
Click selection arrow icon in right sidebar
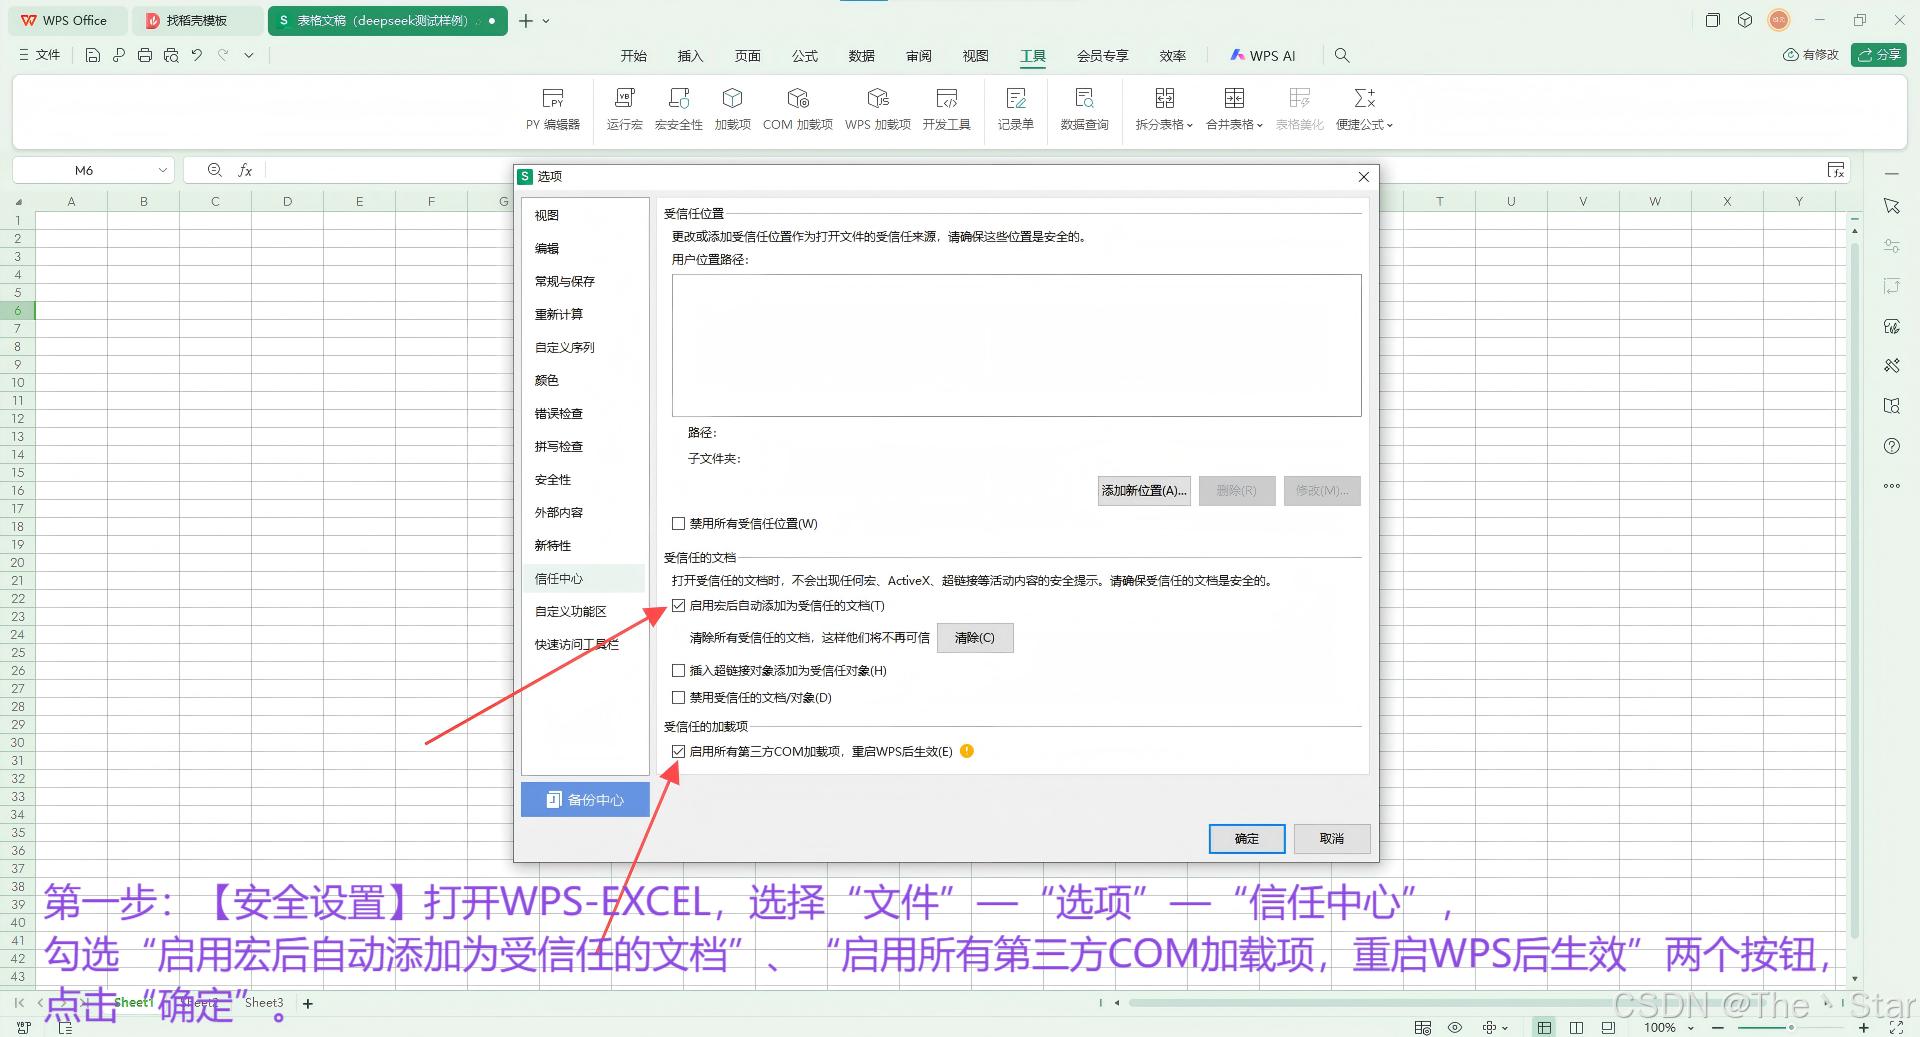coord(1892,206)
